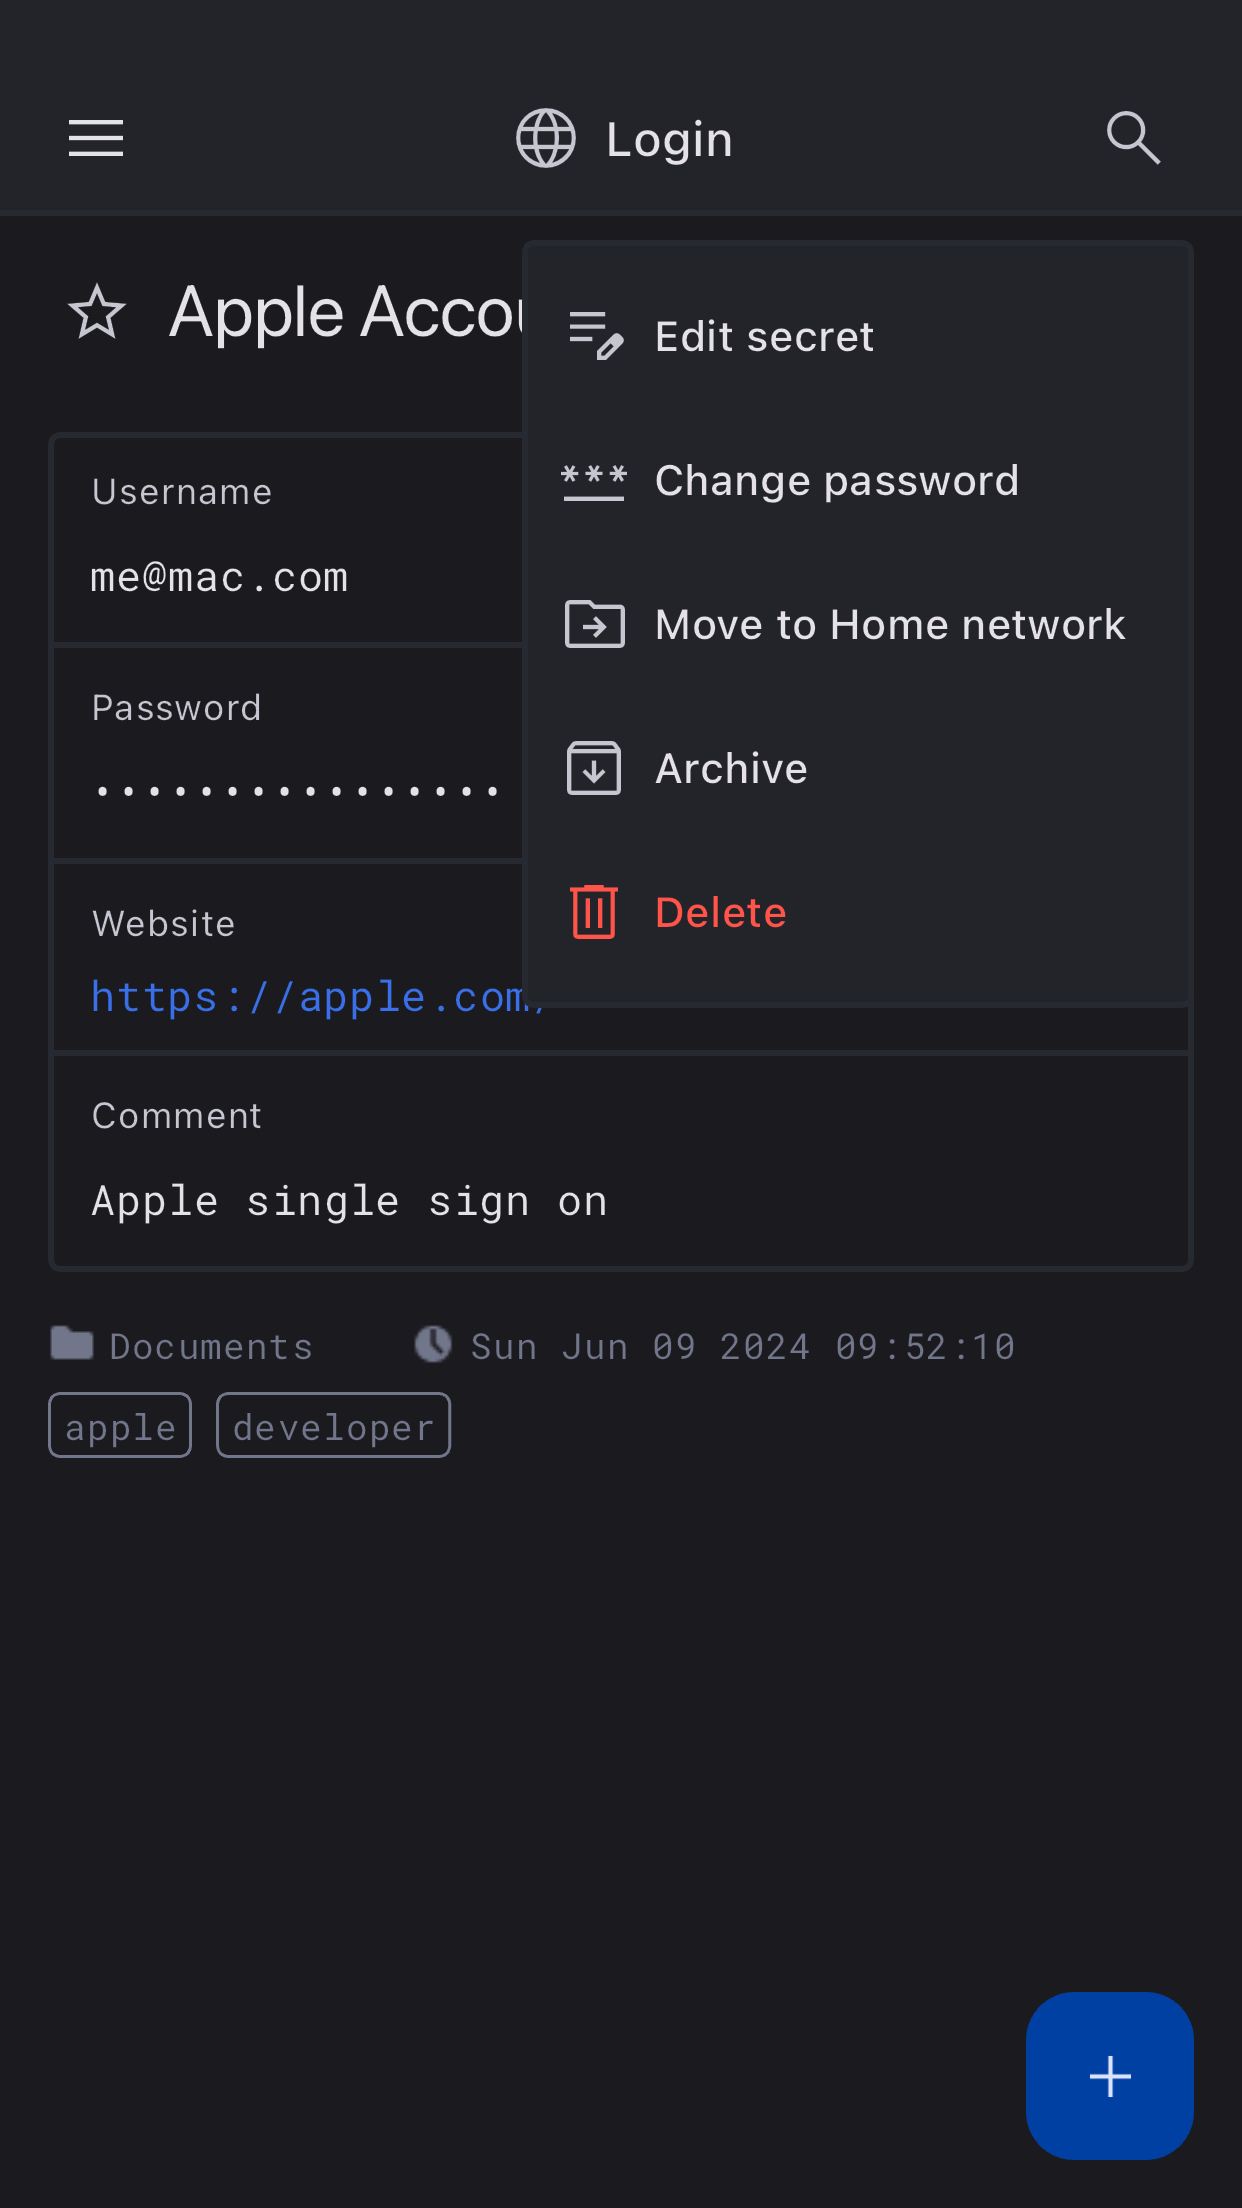This screenshot has height=2208, width=1242.
Task: Choose Archive from the context menu
Action: coord(731,769)
